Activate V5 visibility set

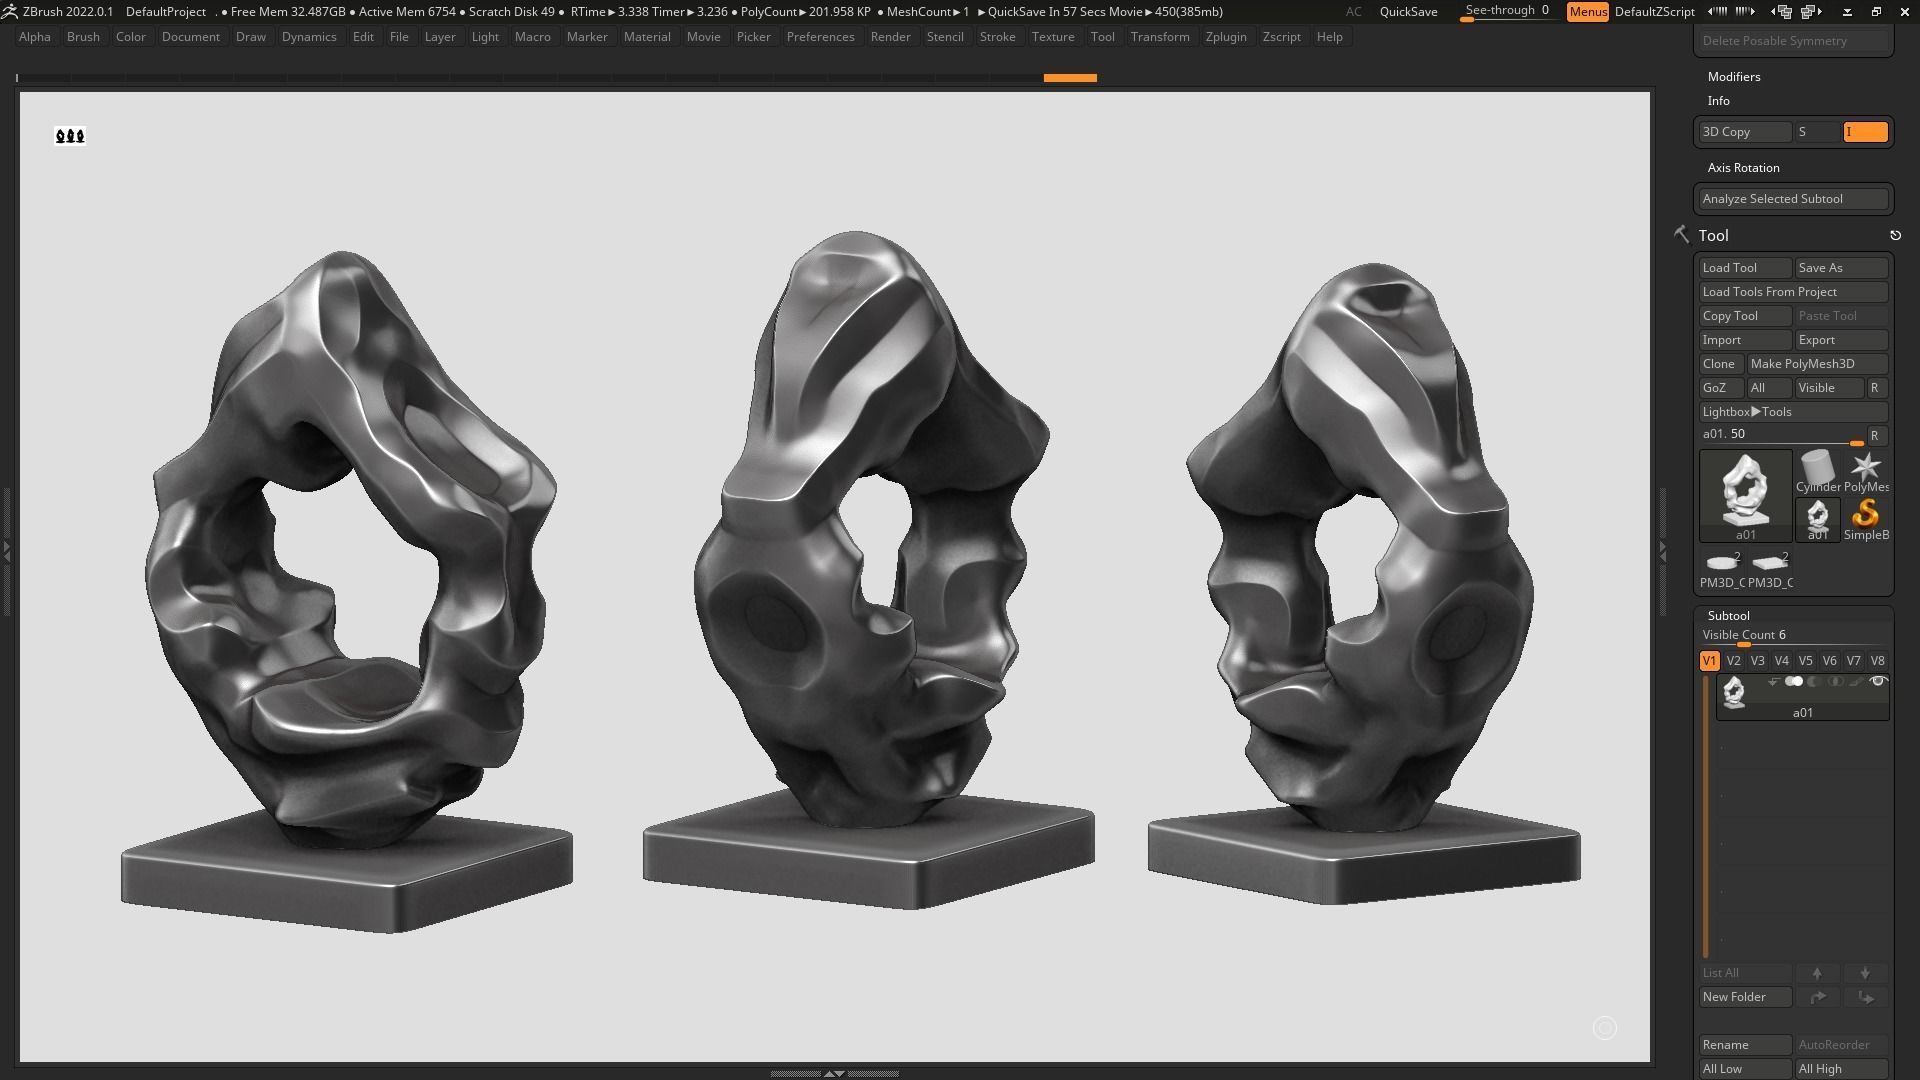pyautogui.click(x=1805, y=661)
